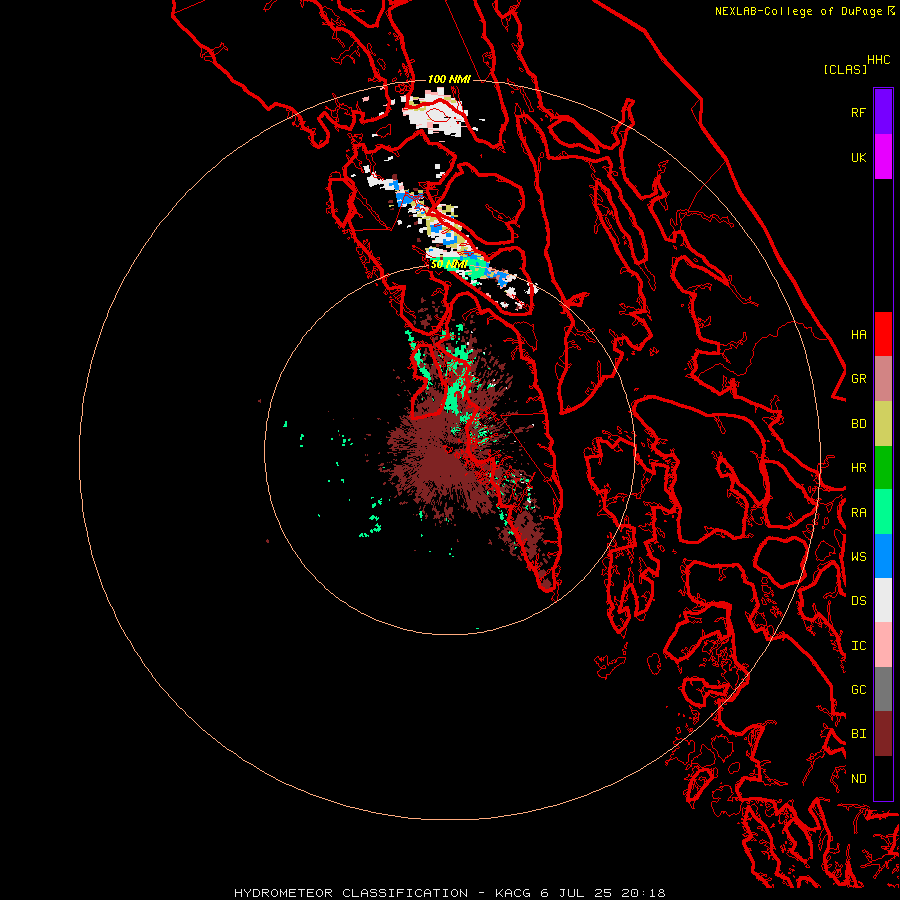Click the HR legend label
The image size is (900, 900).
coord(858,468)
